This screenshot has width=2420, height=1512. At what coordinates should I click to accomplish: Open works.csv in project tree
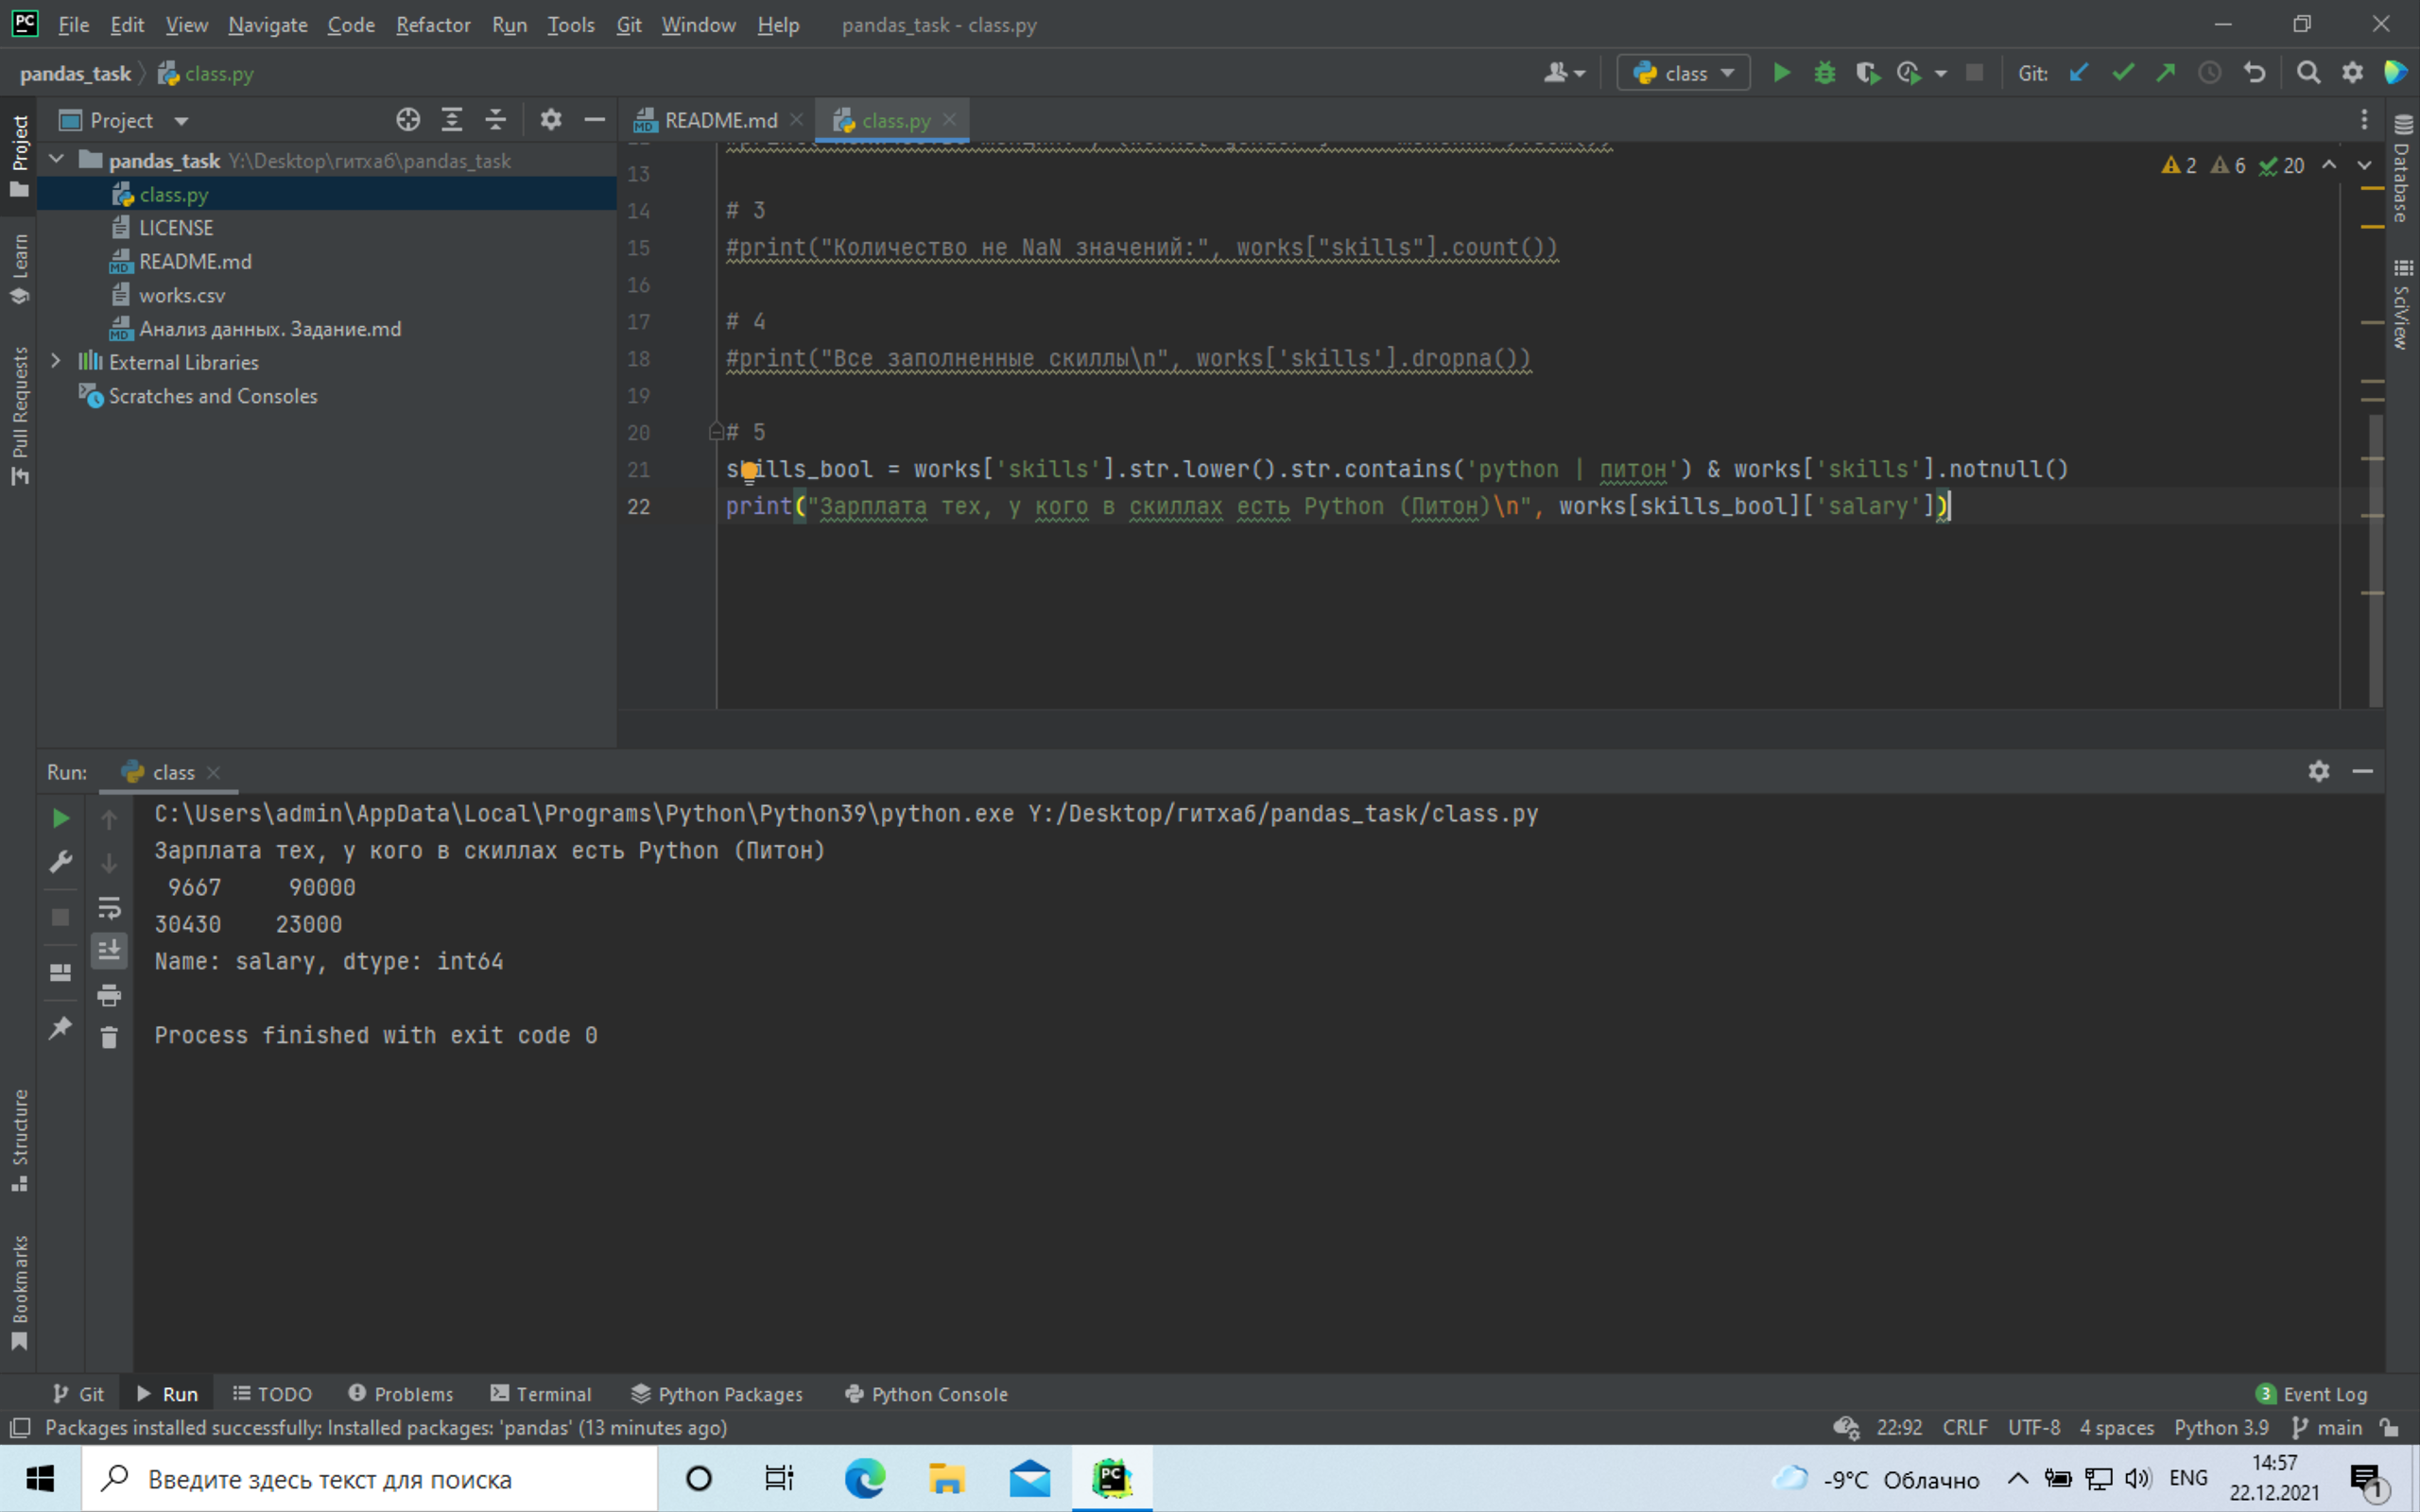(x=182, y=295)
